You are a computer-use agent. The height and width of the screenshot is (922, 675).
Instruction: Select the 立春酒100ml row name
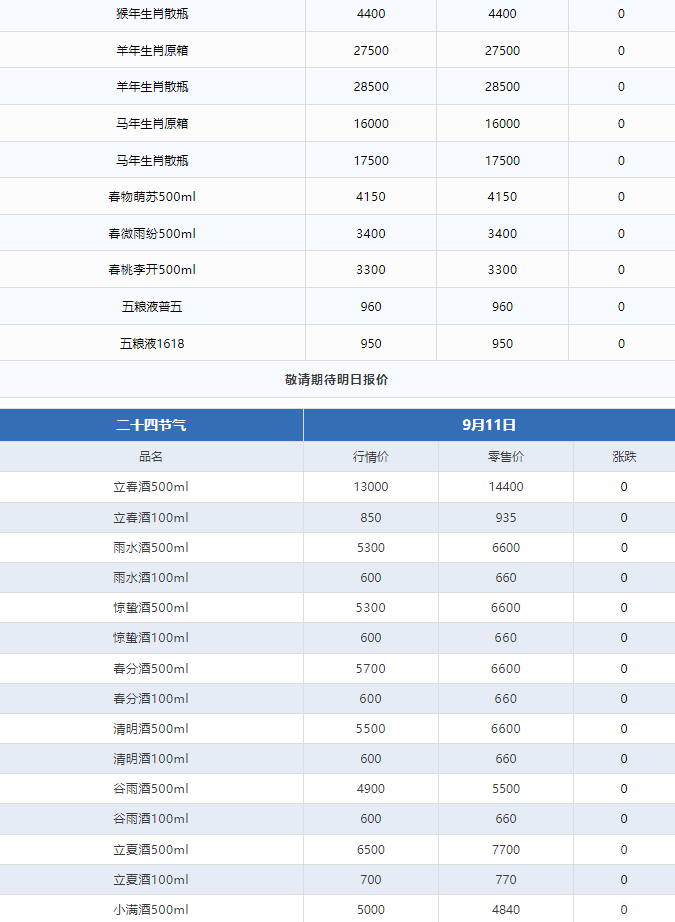(x=151, y=517)
